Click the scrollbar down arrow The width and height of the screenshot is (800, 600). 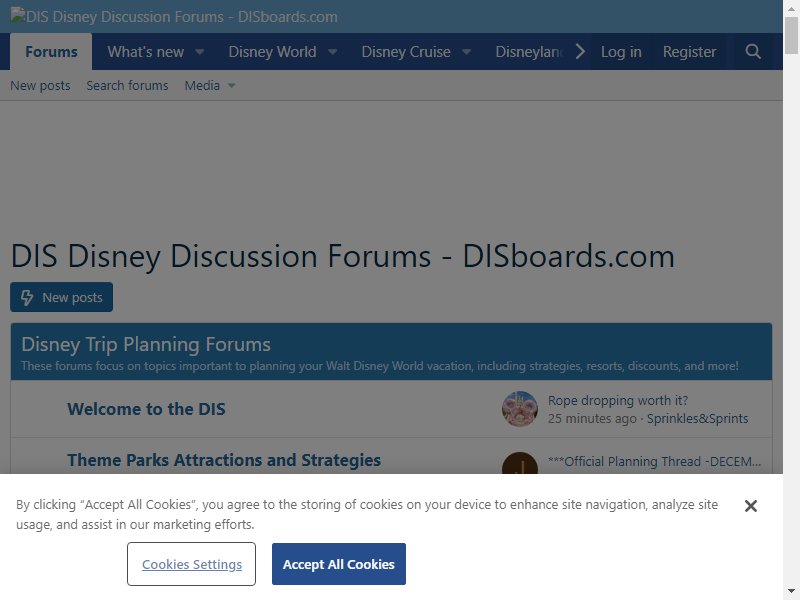[791, 593]
